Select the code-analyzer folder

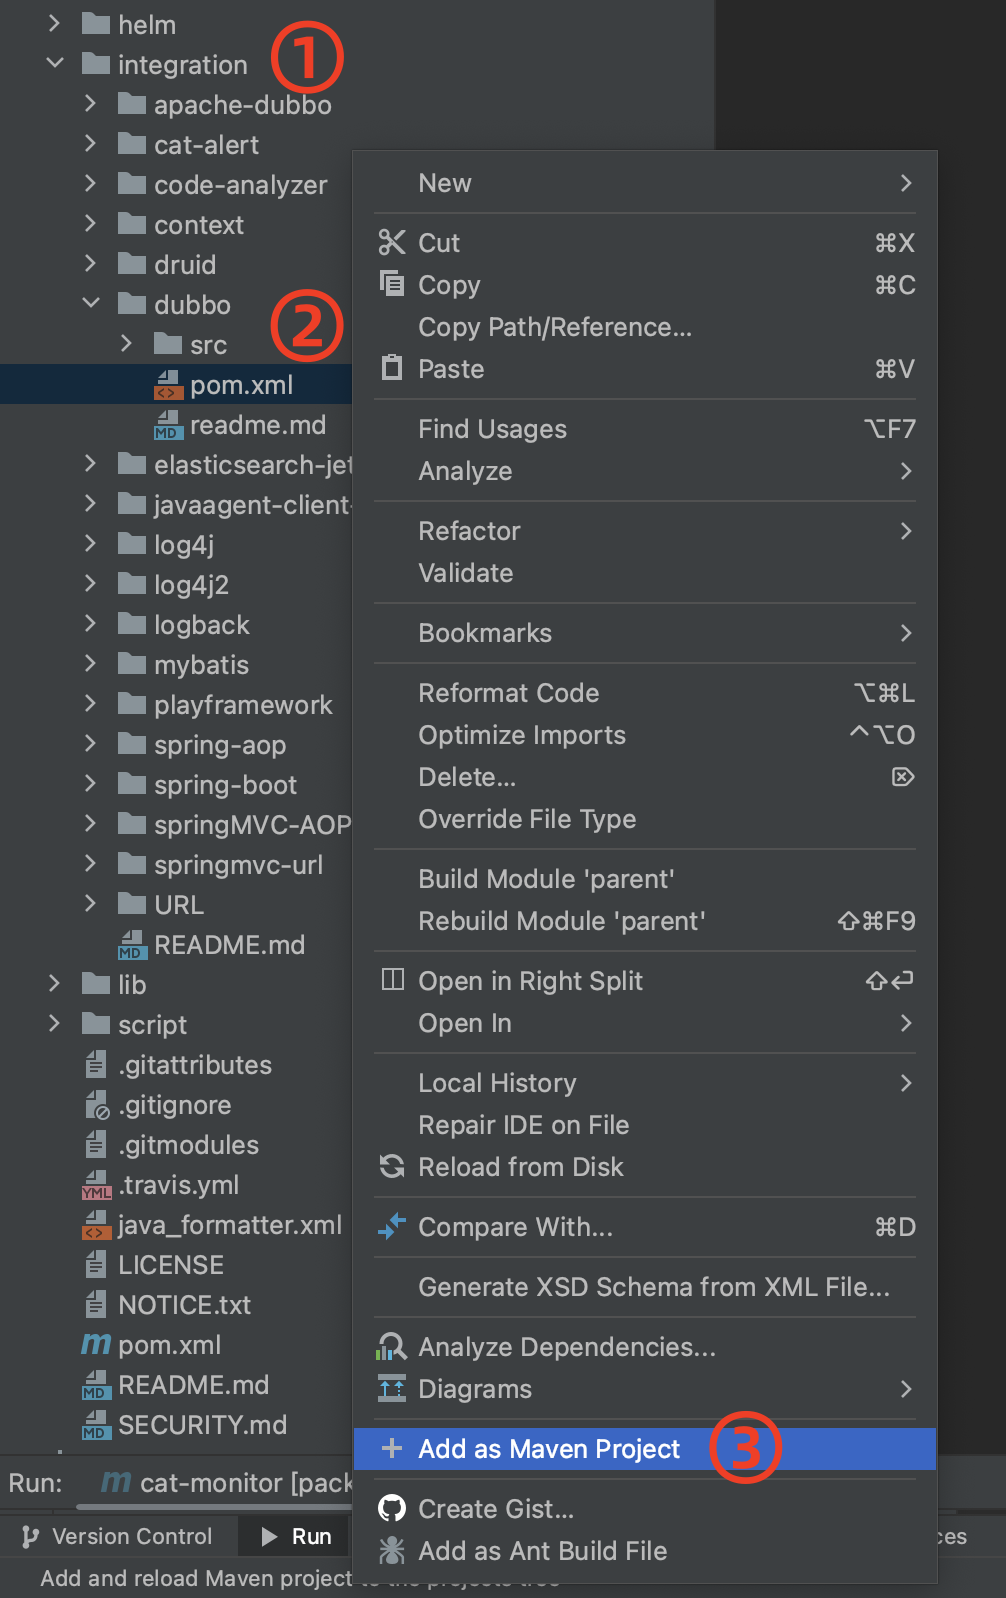(x=240, y=185)
